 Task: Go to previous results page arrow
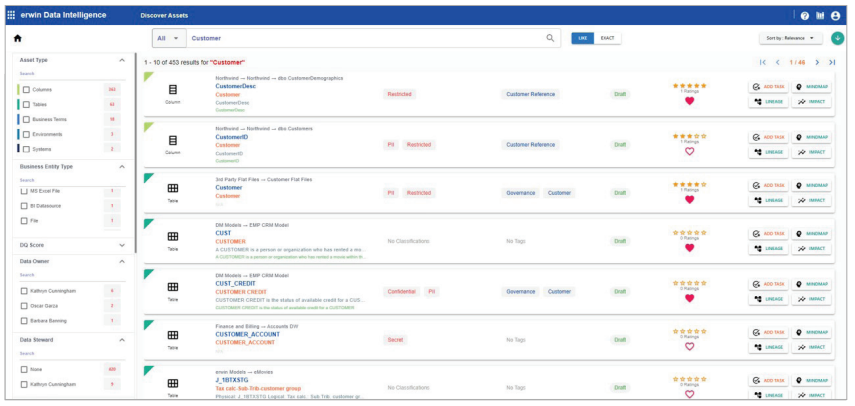[778, 63]
